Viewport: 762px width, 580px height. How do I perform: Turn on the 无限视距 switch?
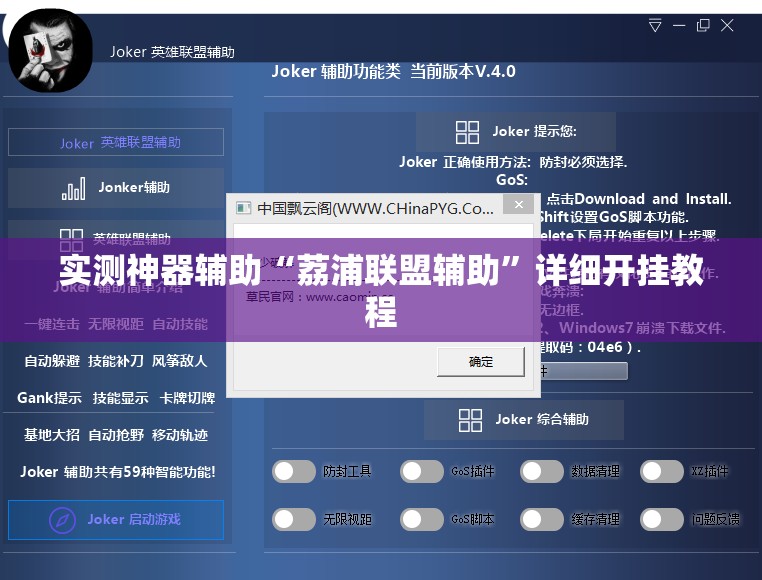(294, 519)
